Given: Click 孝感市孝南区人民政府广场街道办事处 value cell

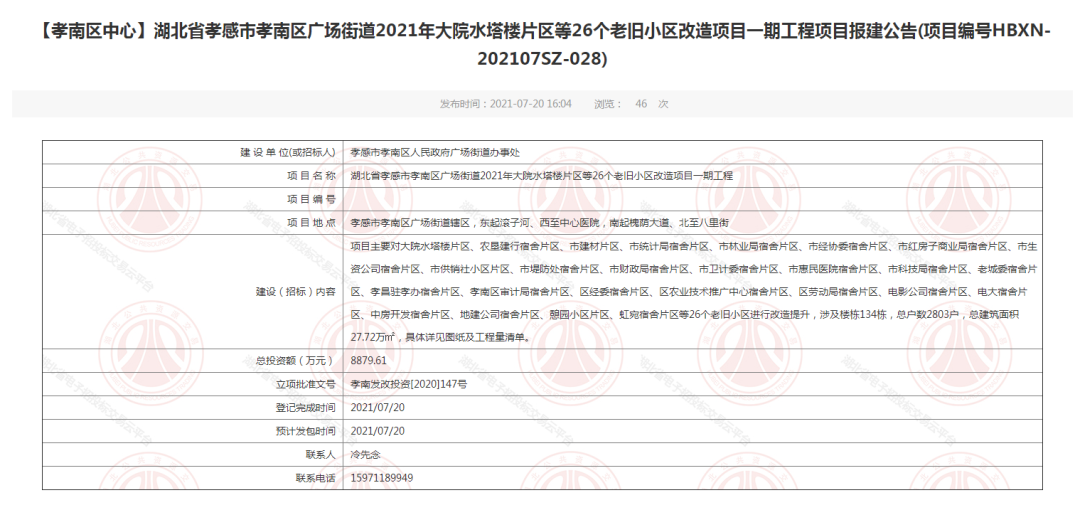Looking at the screenshot, I should pyautogui.click(x=435, y=153).
